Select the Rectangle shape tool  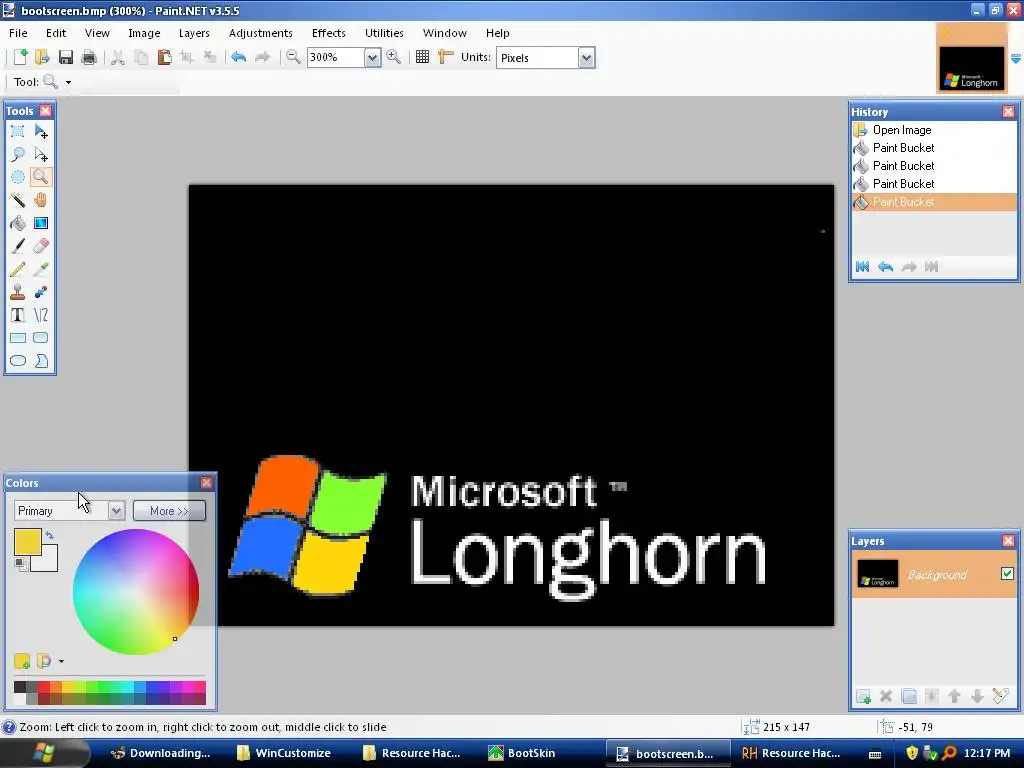(18, 338)
